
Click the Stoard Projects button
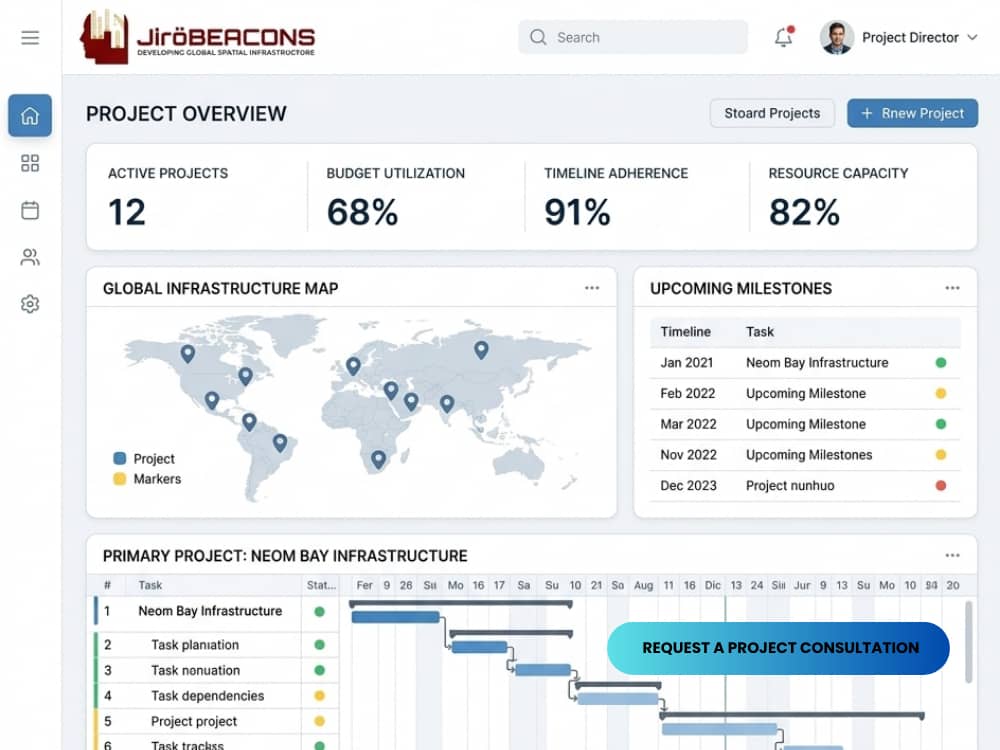(x=772, y=113)
